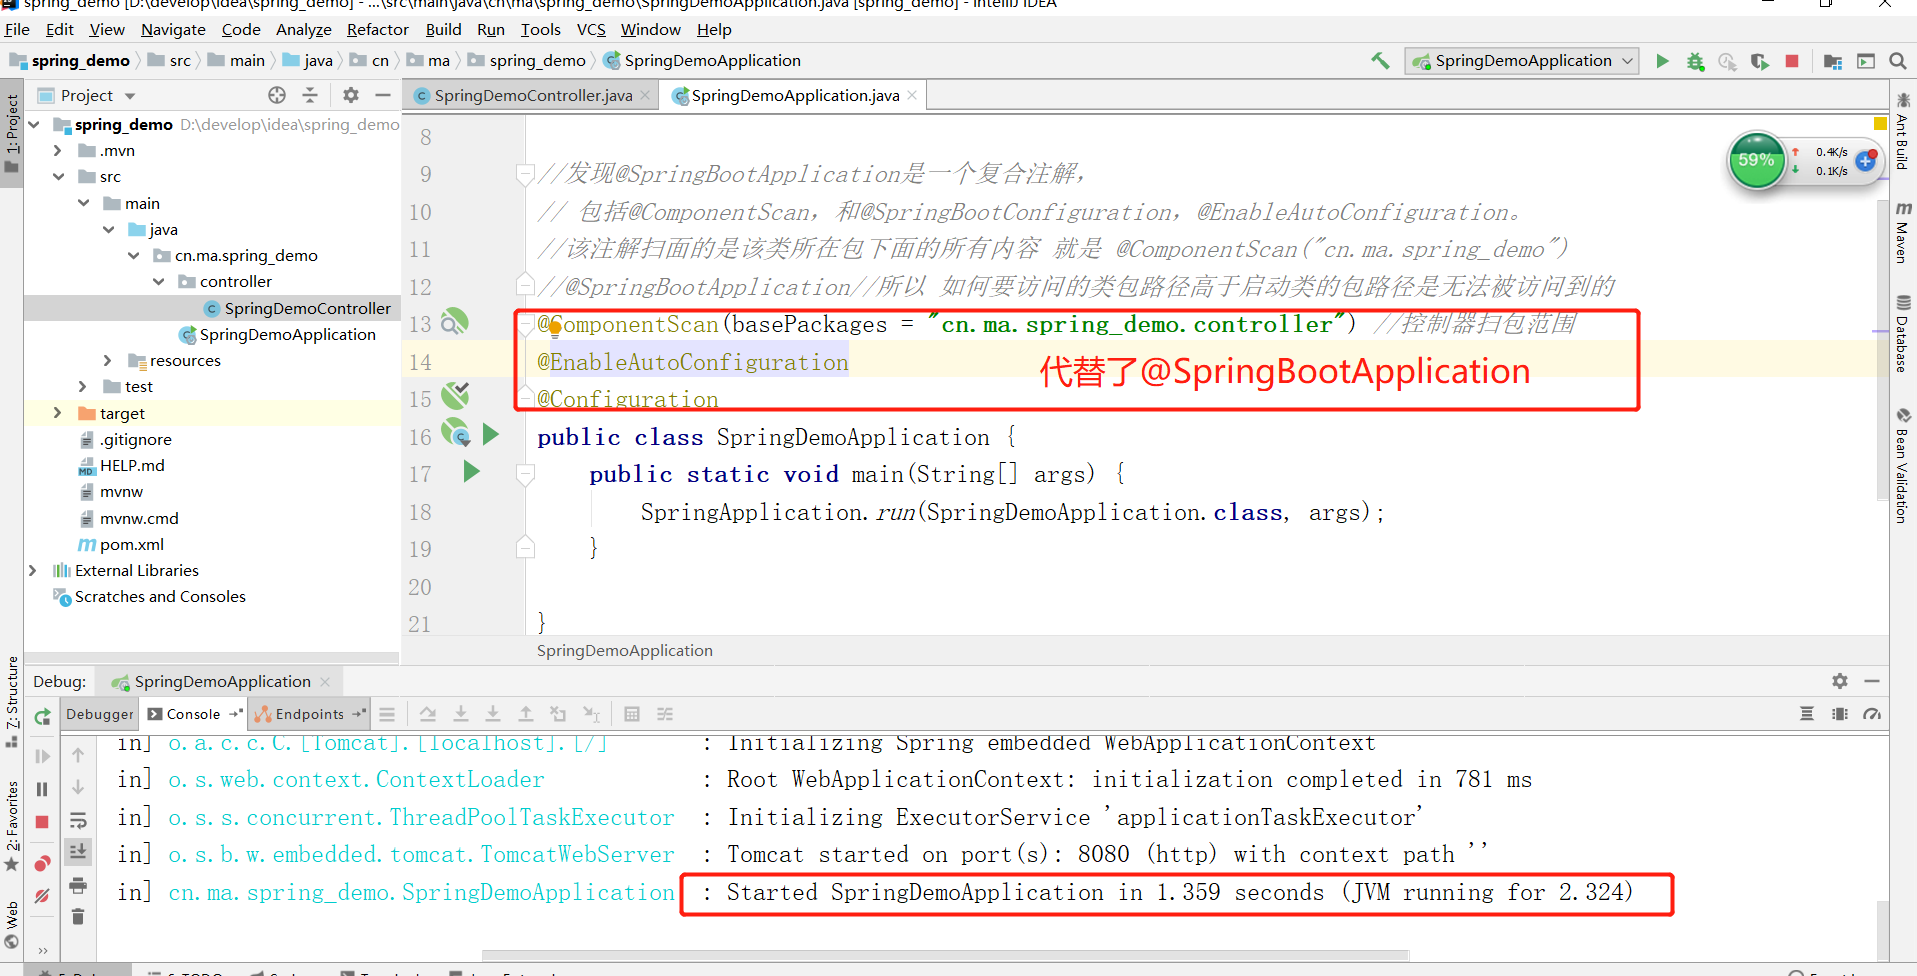Clear console output with the trash icon
1917x976 pixels.
pos(78,916)
